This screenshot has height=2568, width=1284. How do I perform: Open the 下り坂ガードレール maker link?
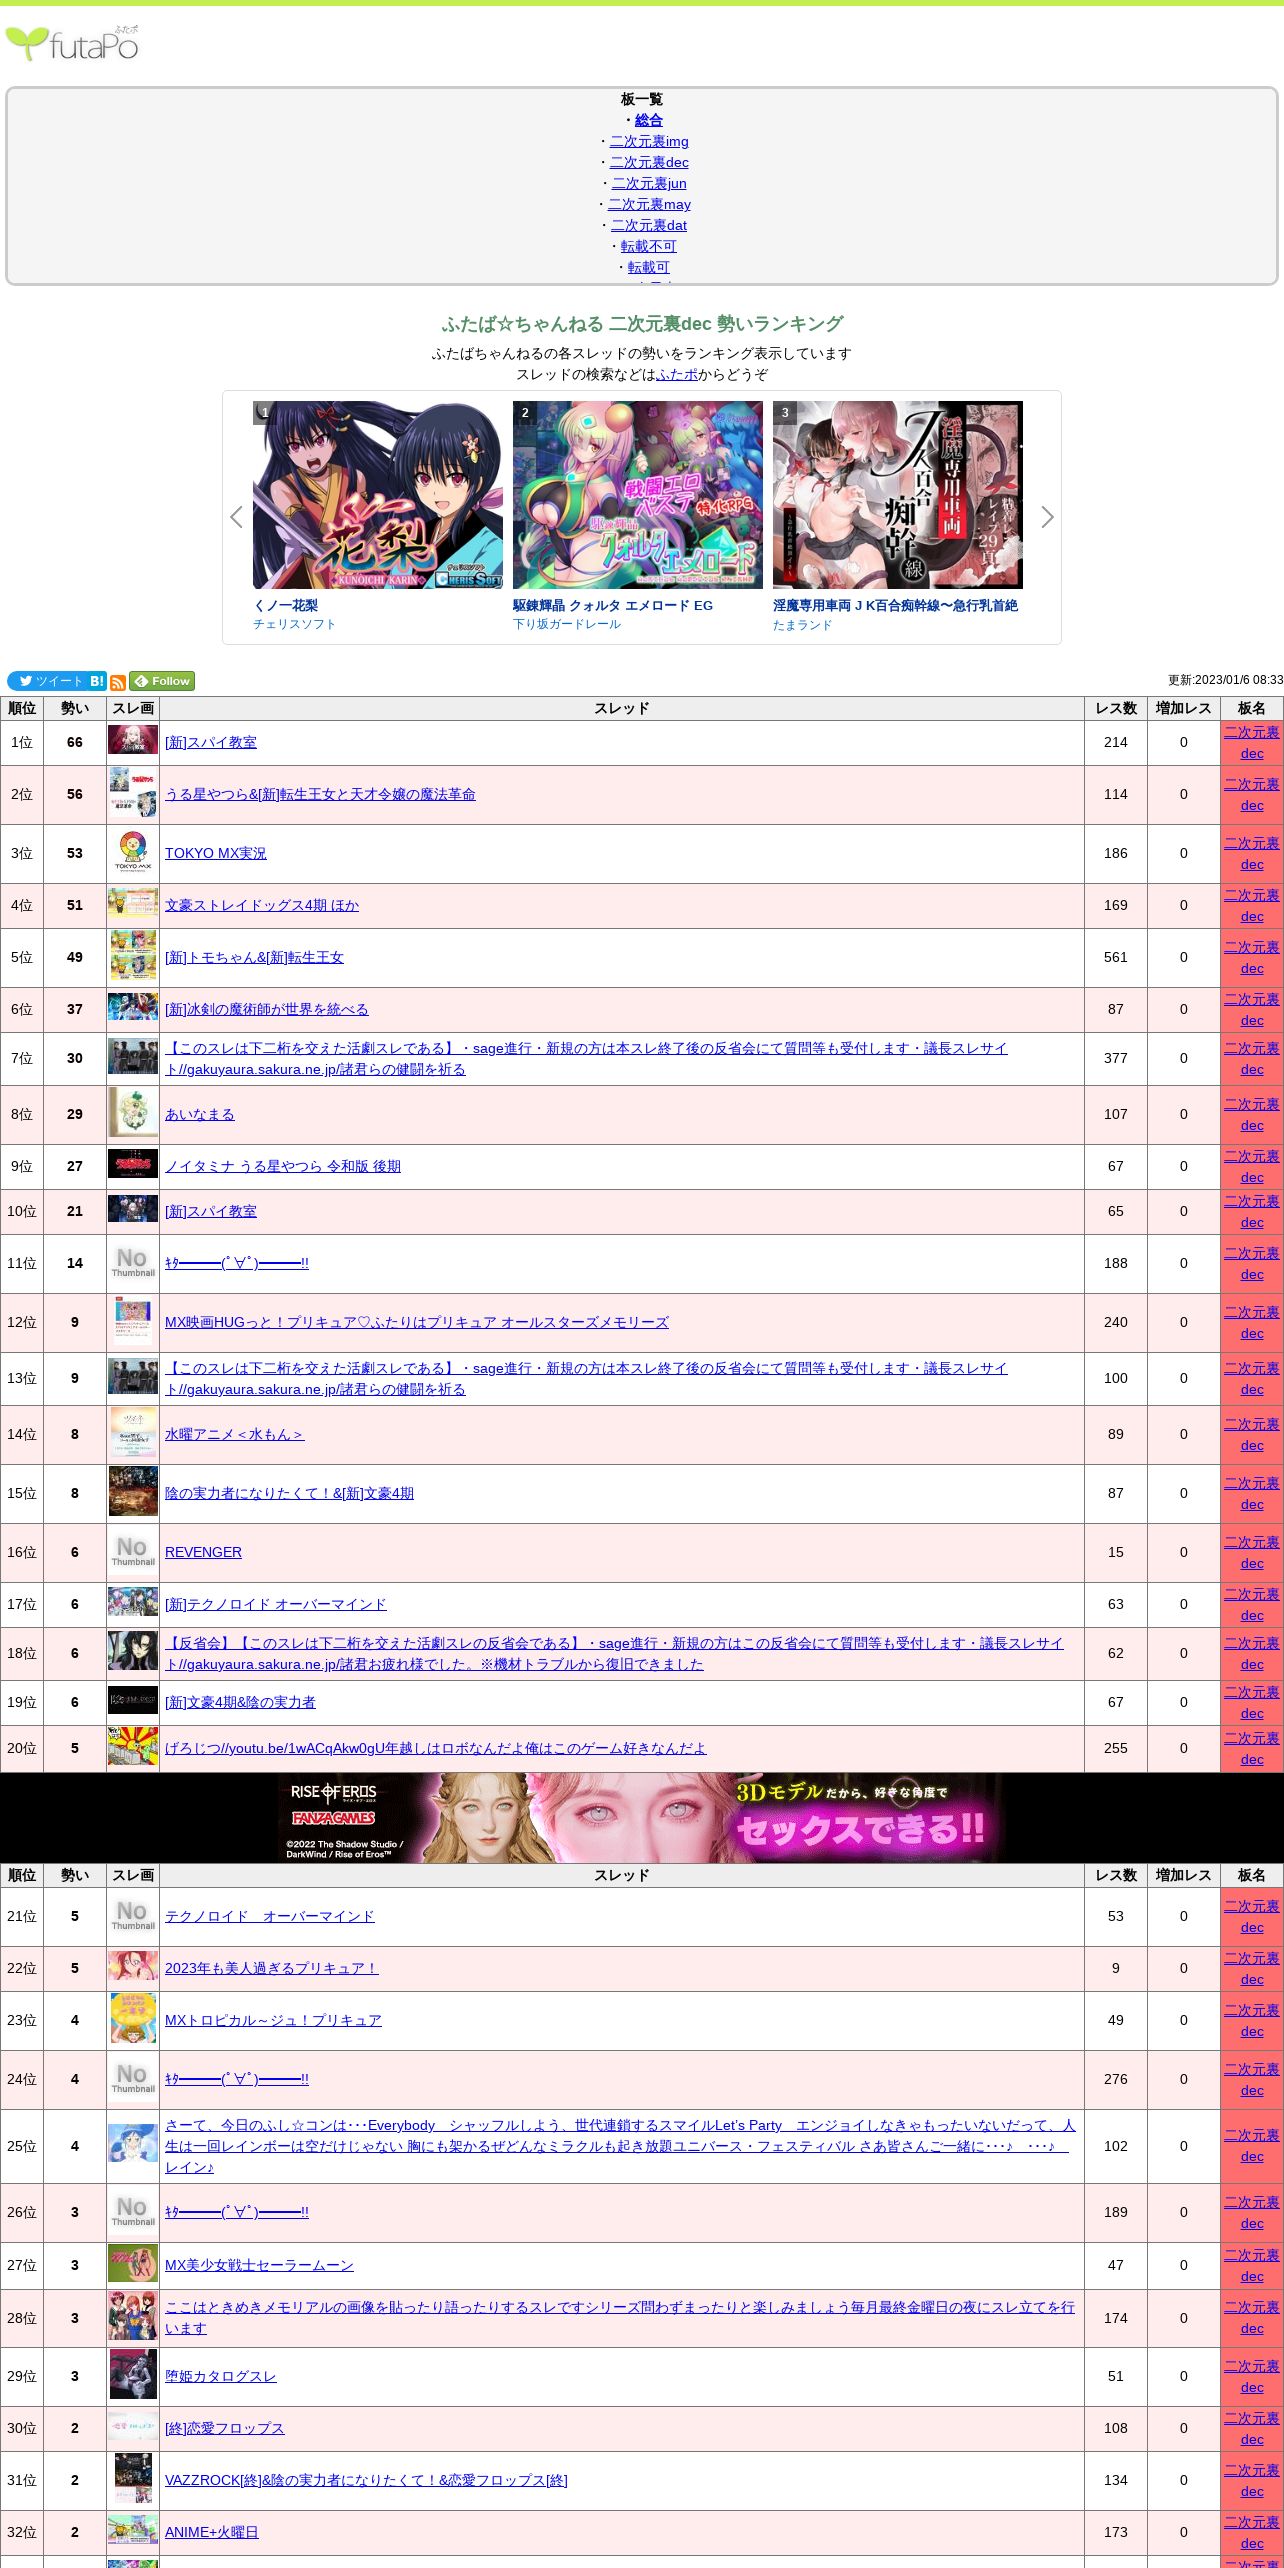(567, 624)
